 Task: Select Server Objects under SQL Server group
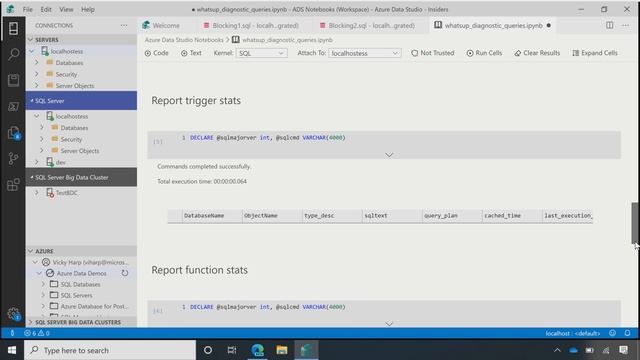[80, 151]
